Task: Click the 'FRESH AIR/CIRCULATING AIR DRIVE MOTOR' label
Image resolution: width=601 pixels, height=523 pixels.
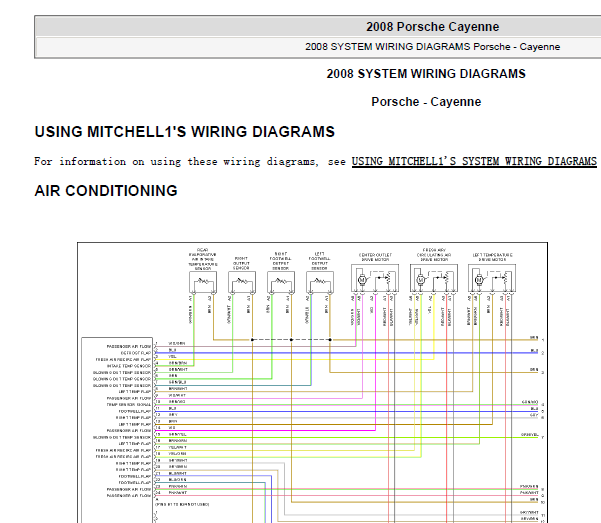Action: click(x=434, y=255)
